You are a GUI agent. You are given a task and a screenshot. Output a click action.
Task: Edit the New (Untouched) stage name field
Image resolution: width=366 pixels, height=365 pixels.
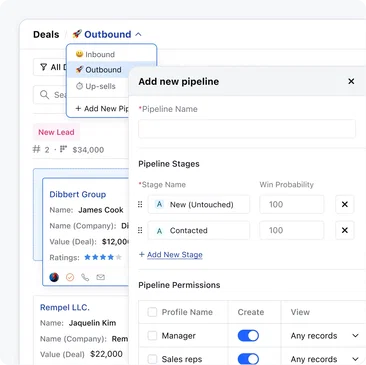pyautogui.click(x=199, y=204)
